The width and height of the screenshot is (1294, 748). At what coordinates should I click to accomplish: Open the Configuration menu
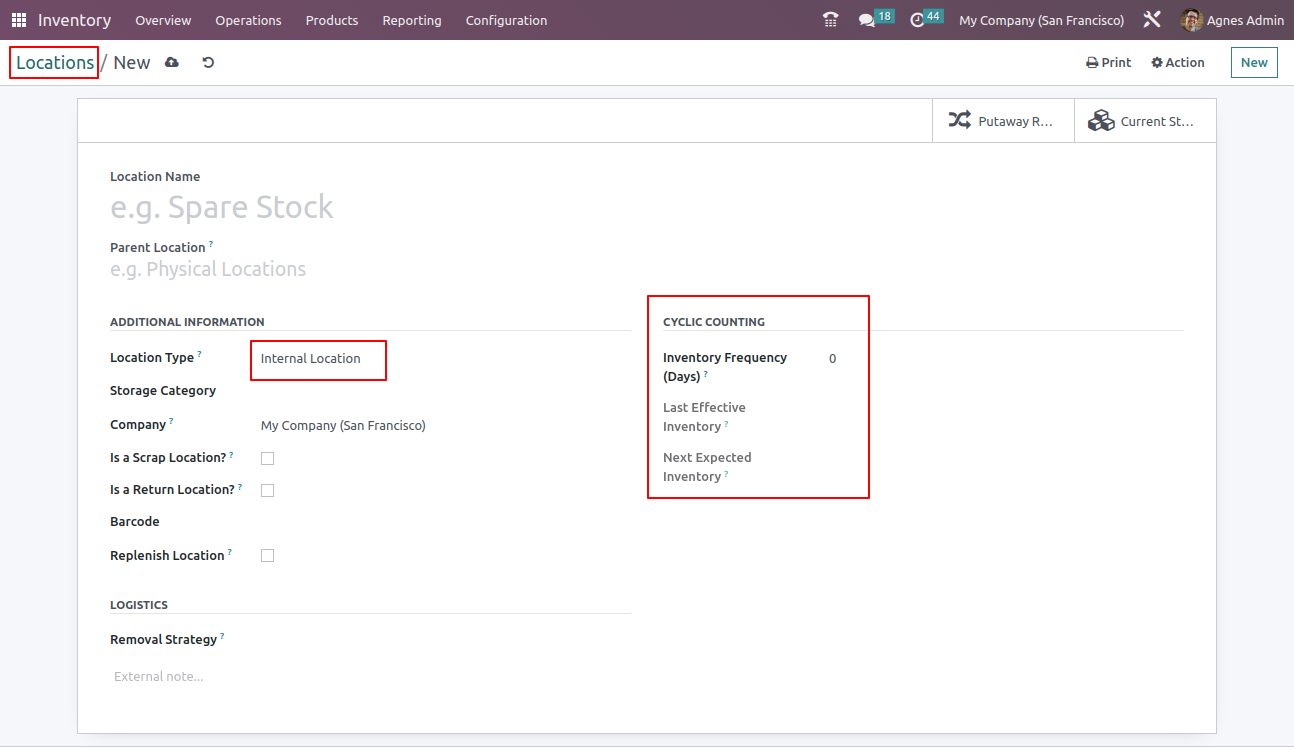[506, 20]
